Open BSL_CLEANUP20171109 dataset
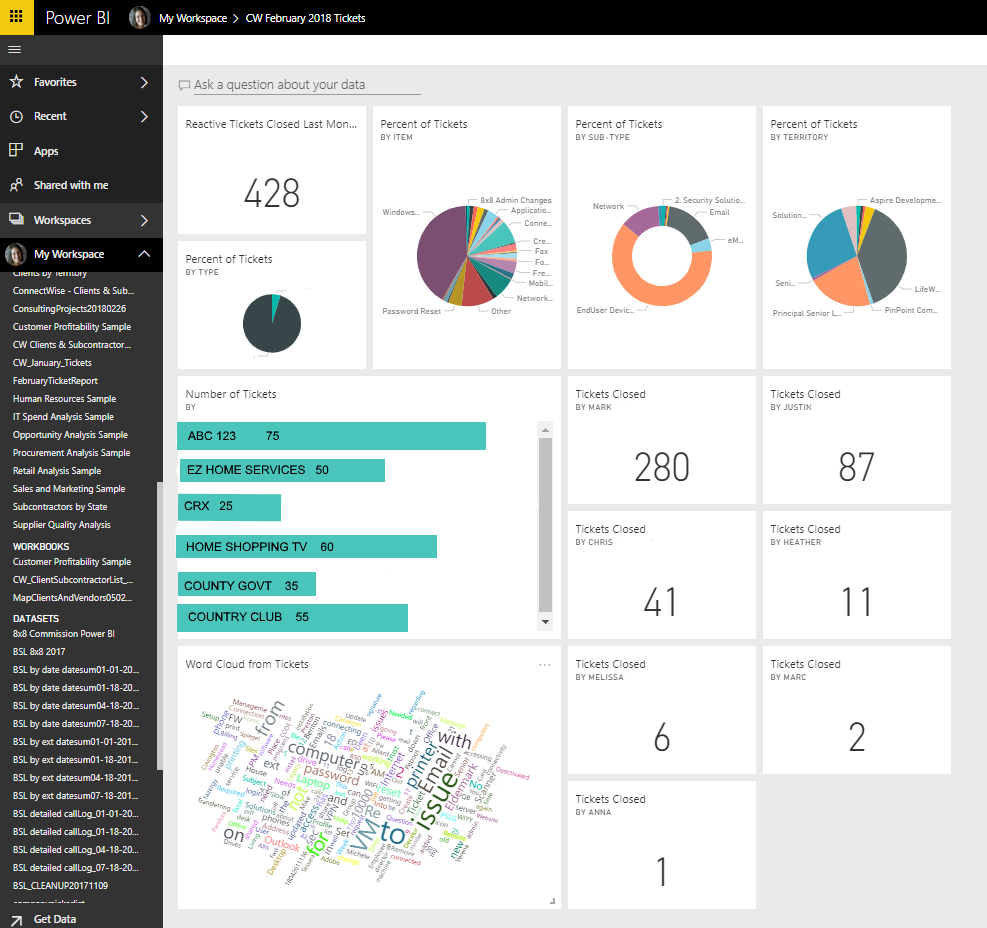 point(60,886)
